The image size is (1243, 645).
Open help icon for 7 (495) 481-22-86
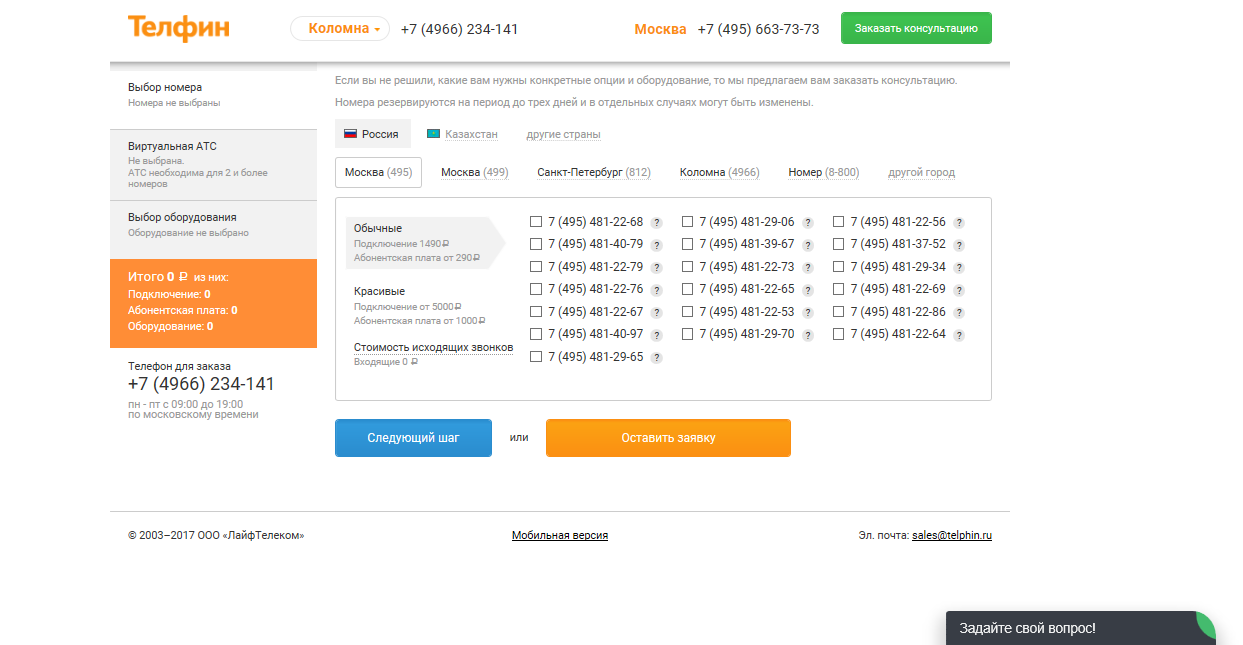(x=959, y=313)
